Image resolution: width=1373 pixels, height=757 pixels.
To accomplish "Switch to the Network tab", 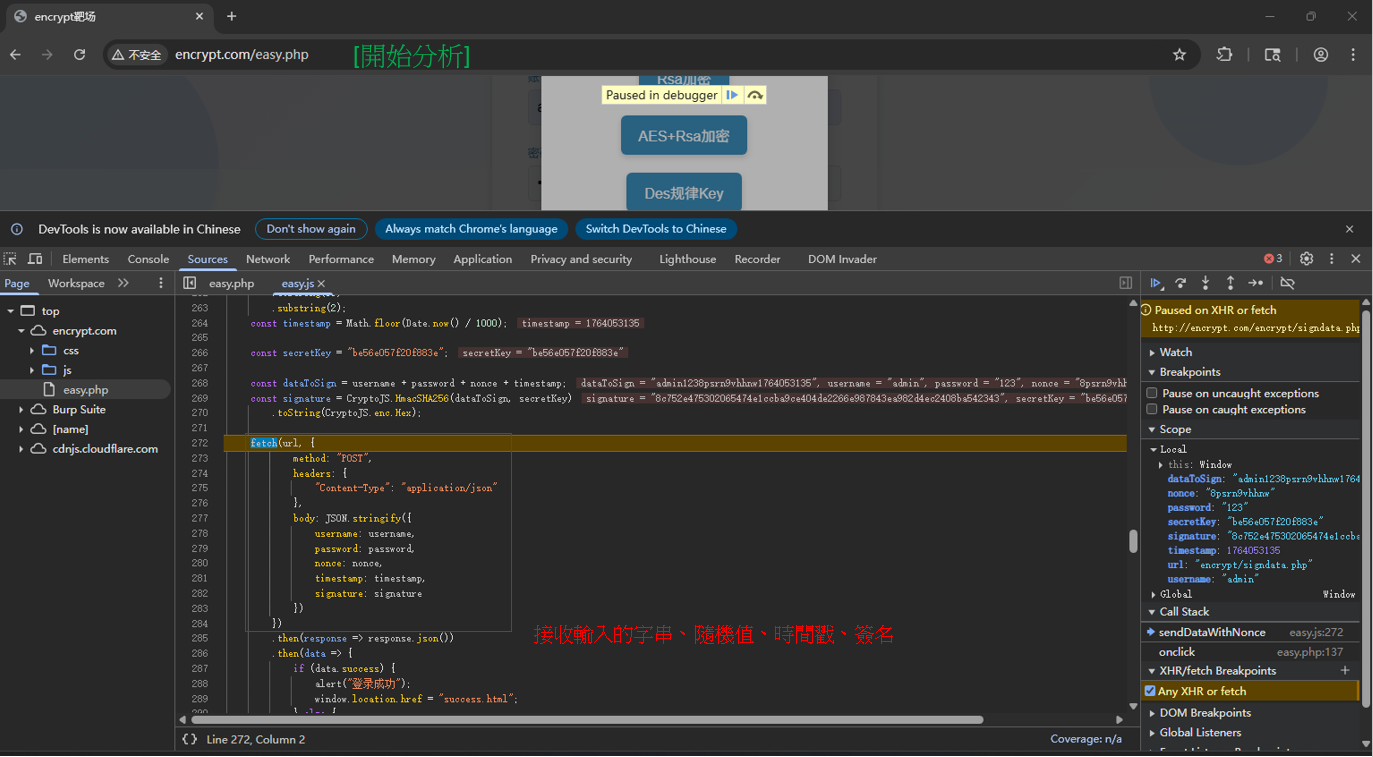I will (268, 259).
